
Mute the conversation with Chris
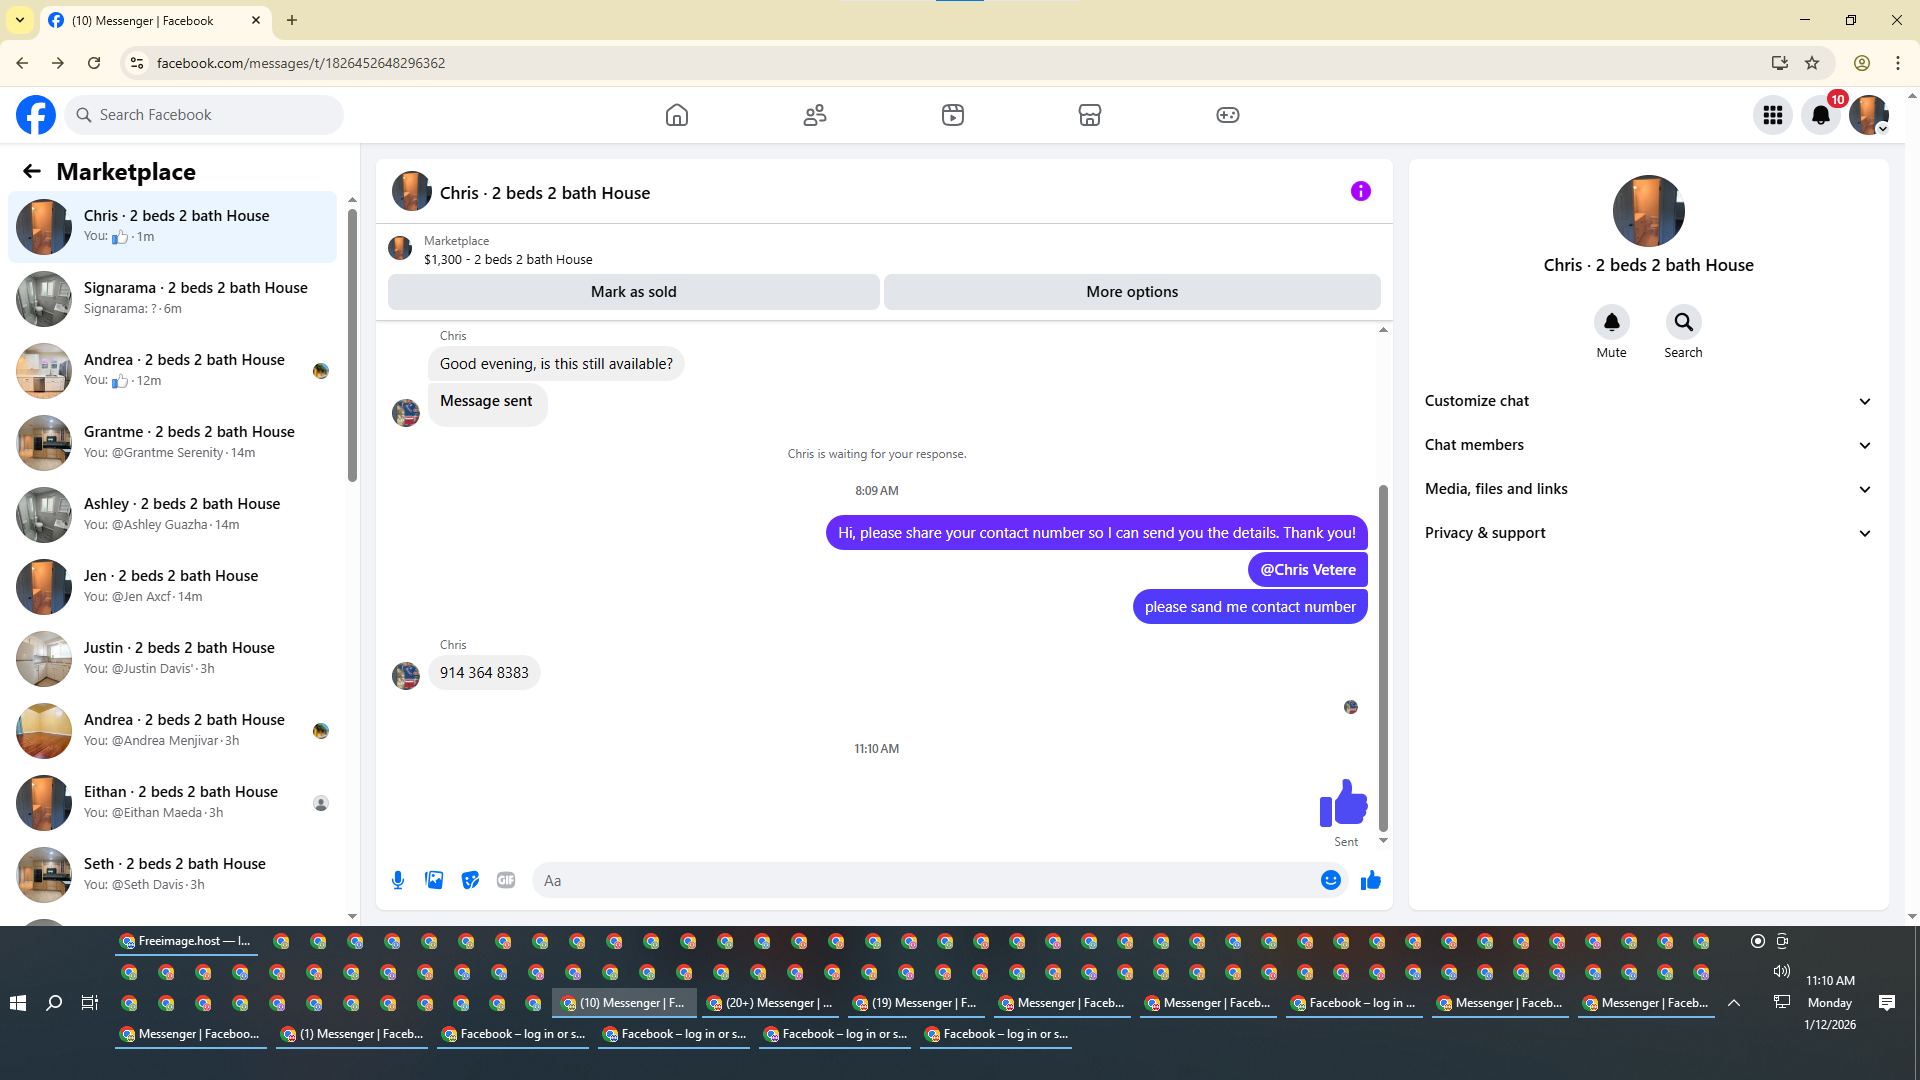(x=1611, y=322)
